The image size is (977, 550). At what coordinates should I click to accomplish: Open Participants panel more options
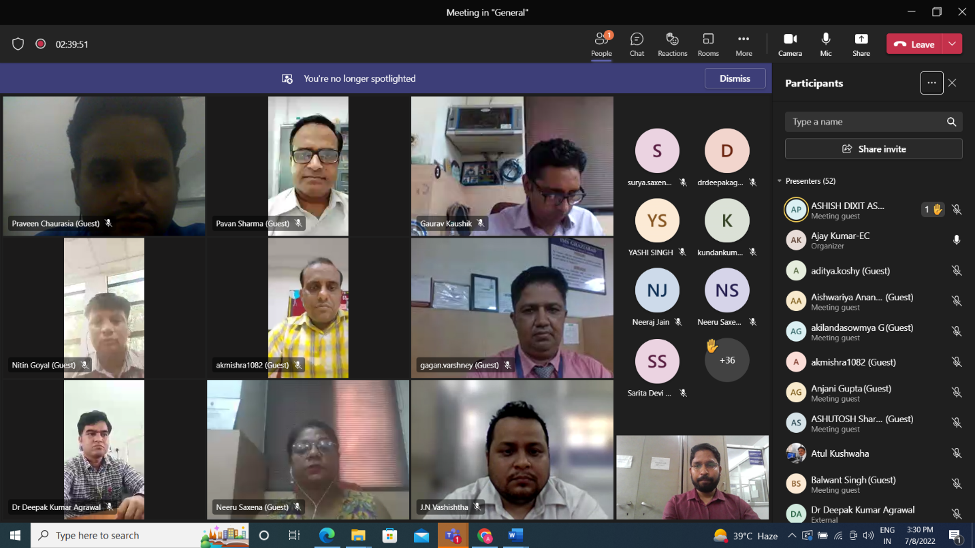pyautogui.click(x=931, y=83)
